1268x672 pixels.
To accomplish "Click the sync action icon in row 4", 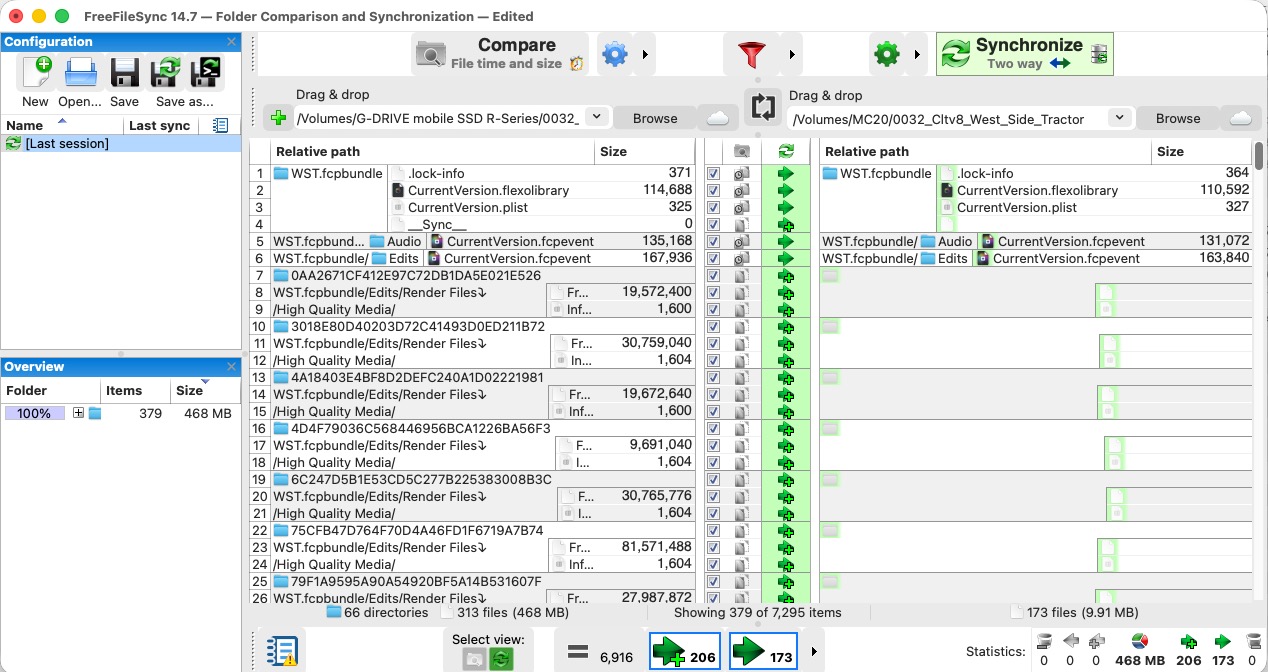I will (x=786, y=224).
